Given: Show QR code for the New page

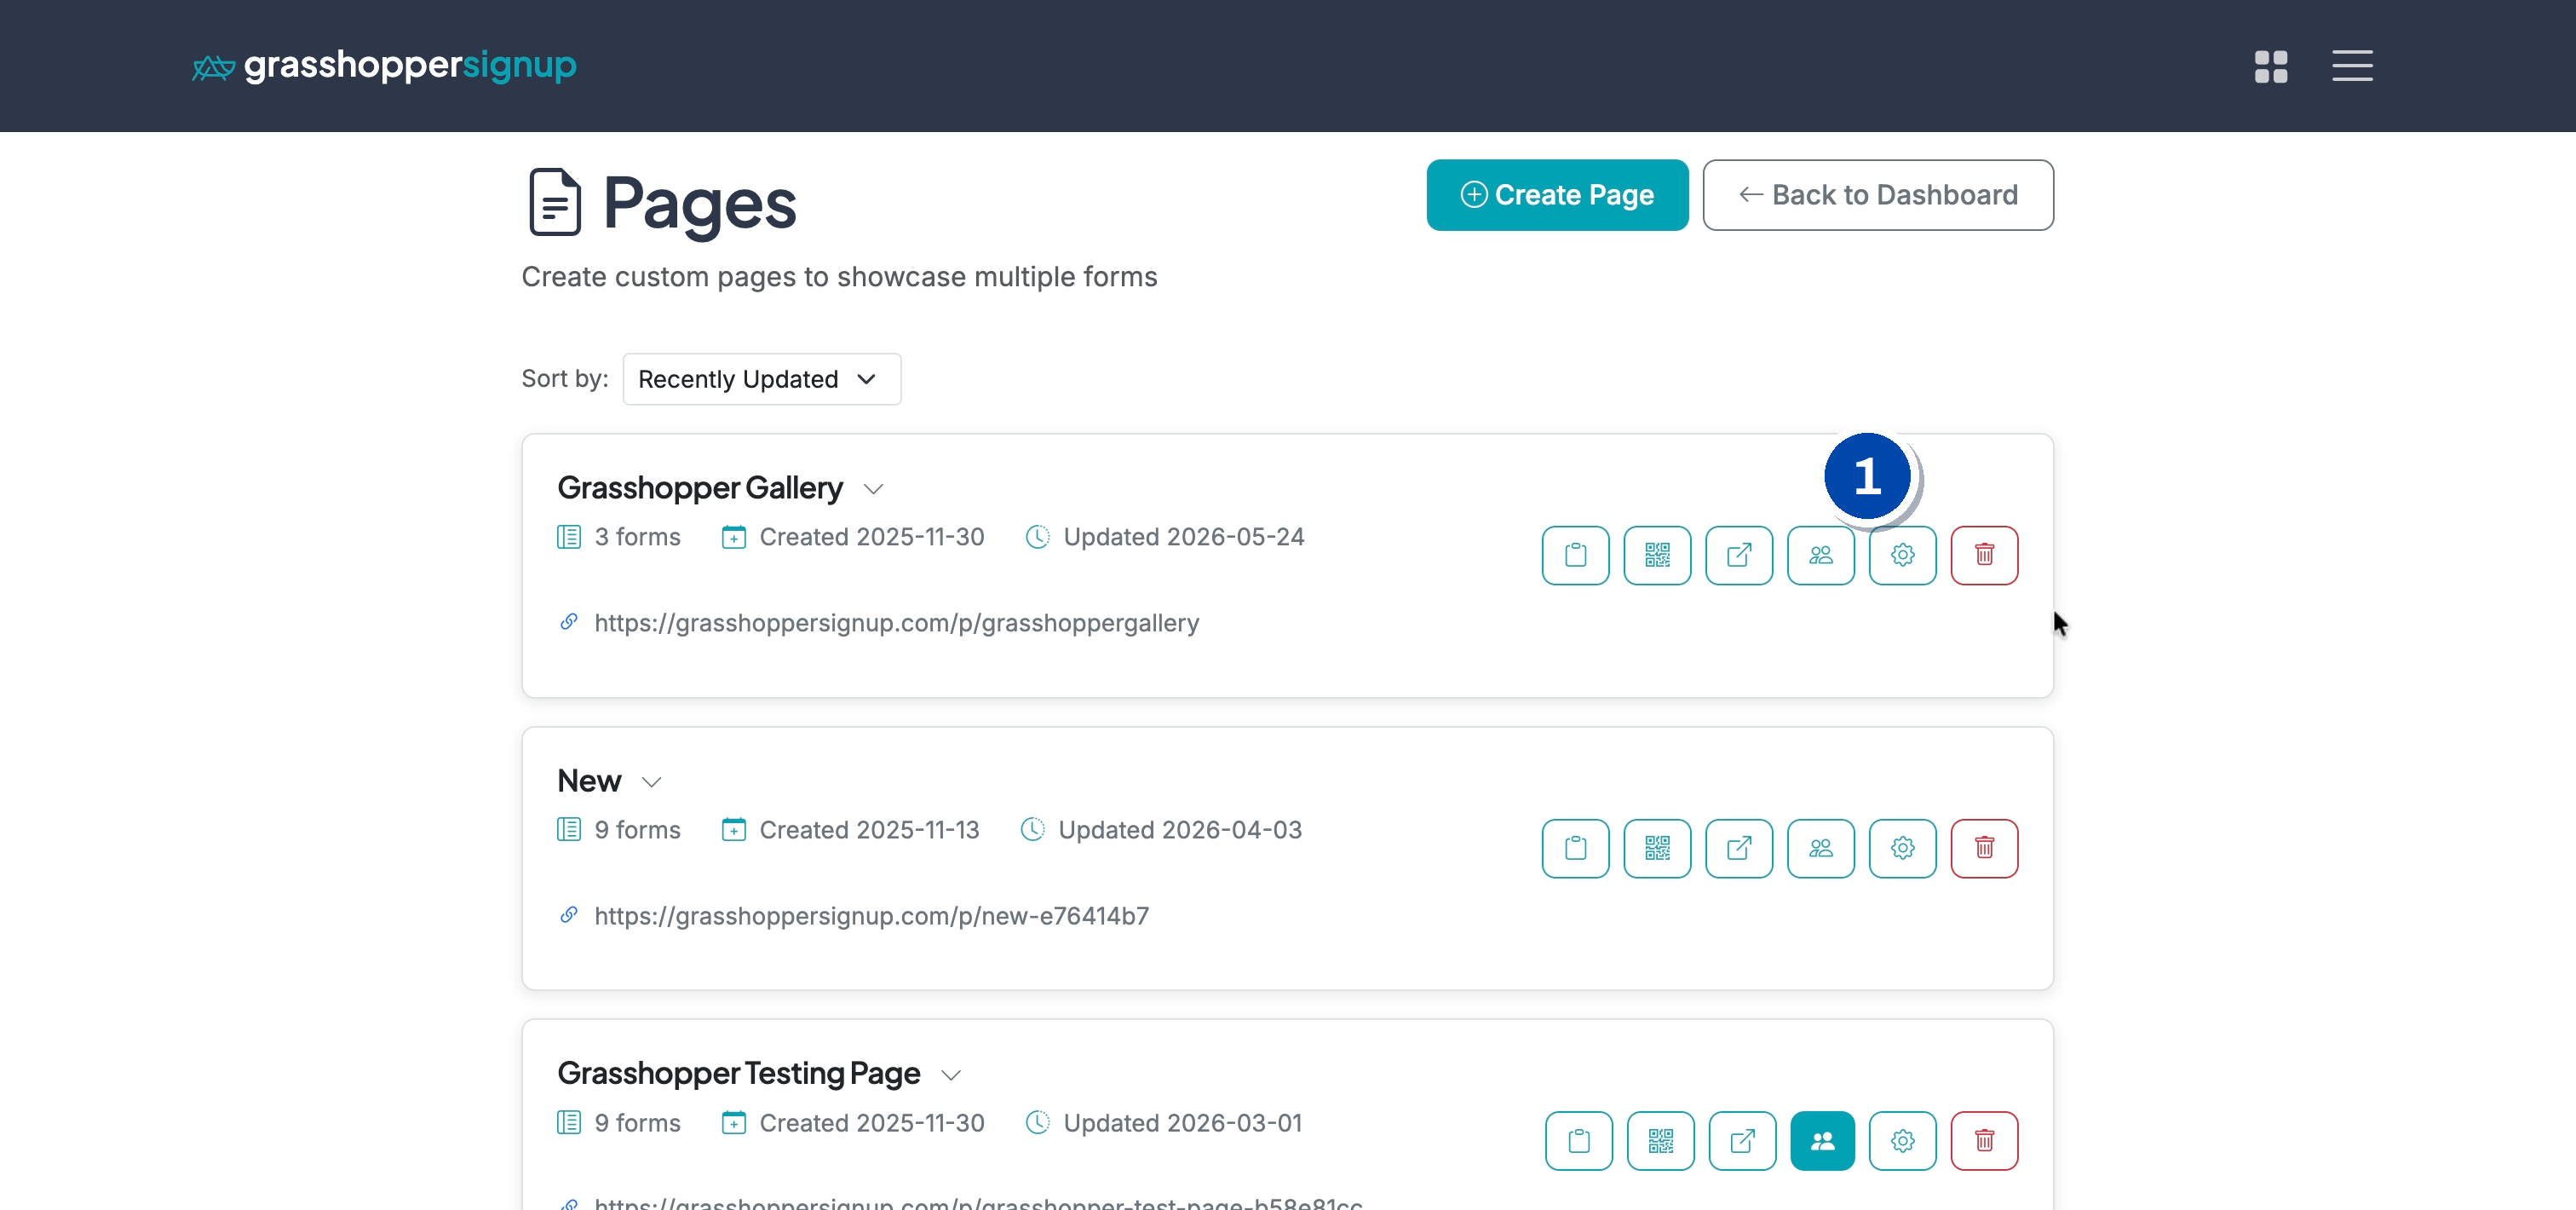Looking at the screenshot, I should (x=1657, y=848).
